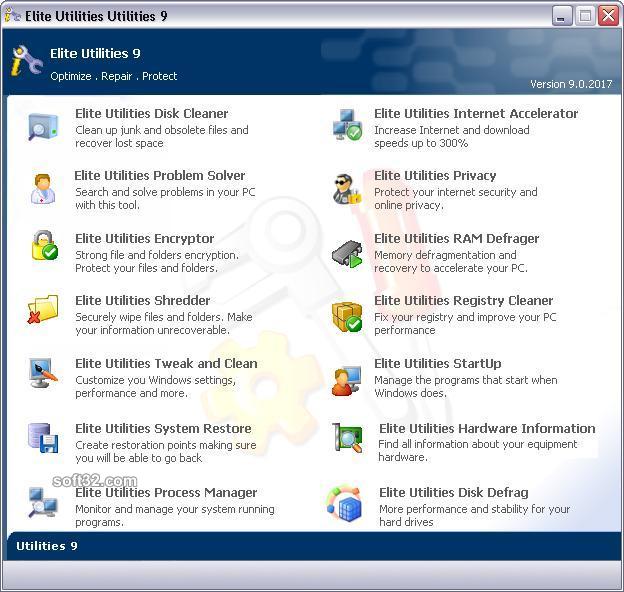This screenshot has height=592, width=624.
Task: Click the Process Manager computers icon
Action: coord(43,502)
